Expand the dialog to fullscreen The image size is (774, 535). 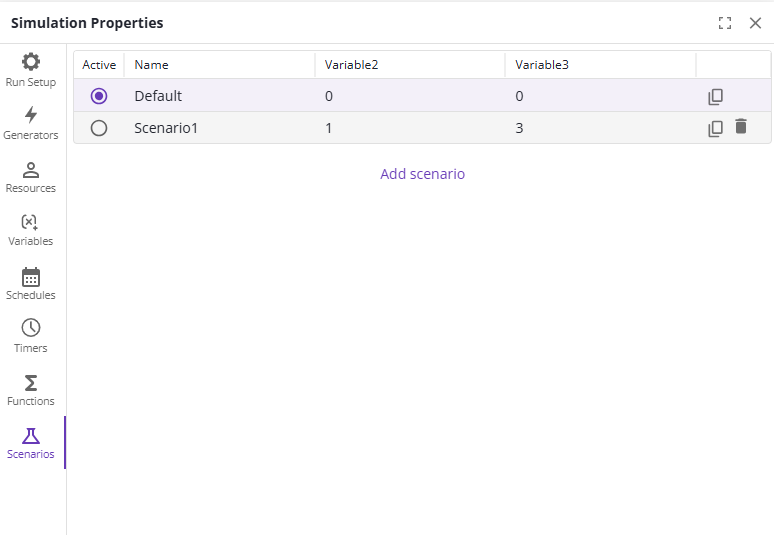click(725, 23)
